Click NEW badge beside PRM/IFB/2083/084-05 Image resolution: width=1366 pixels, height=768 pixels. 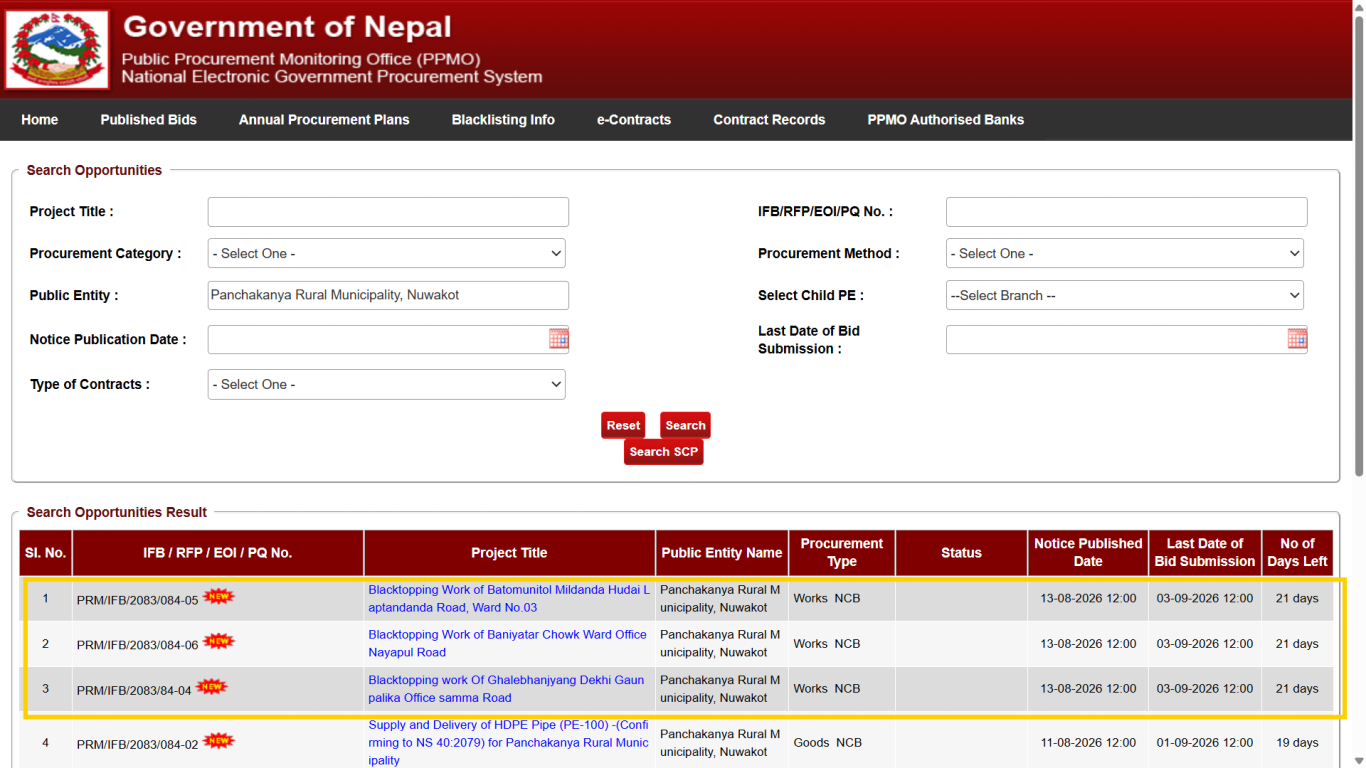(219, 597)
